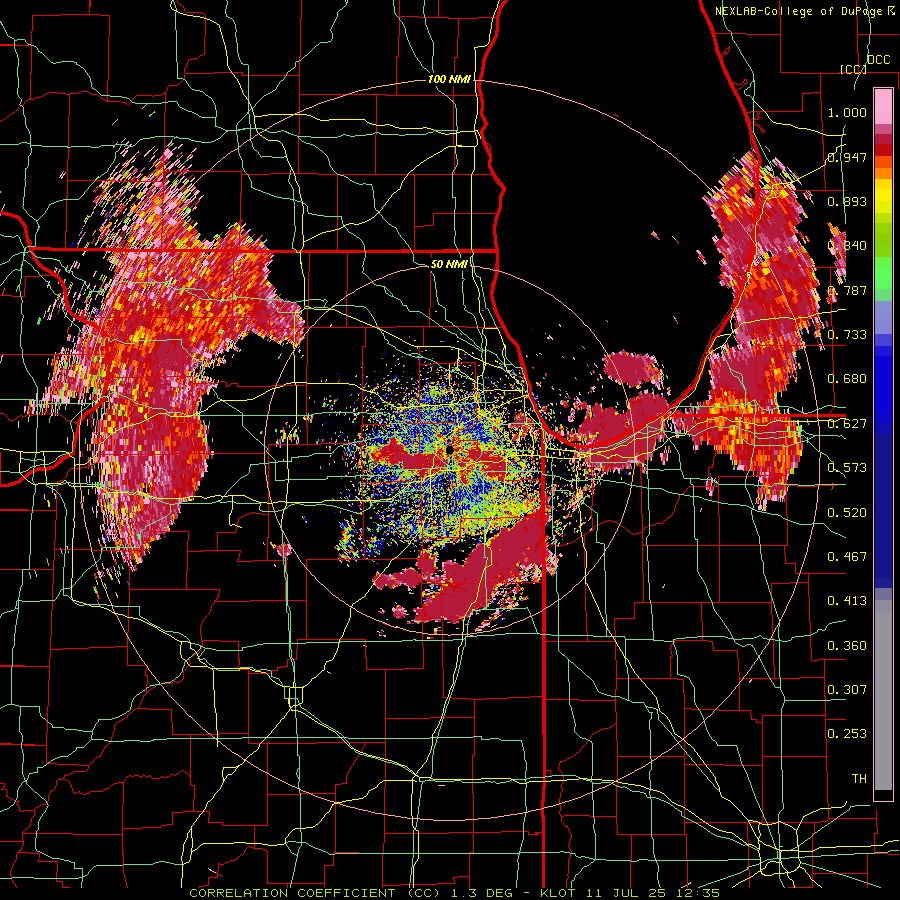
Task: Select the 0.893 legend value
Action: click(x=847, y=201)
